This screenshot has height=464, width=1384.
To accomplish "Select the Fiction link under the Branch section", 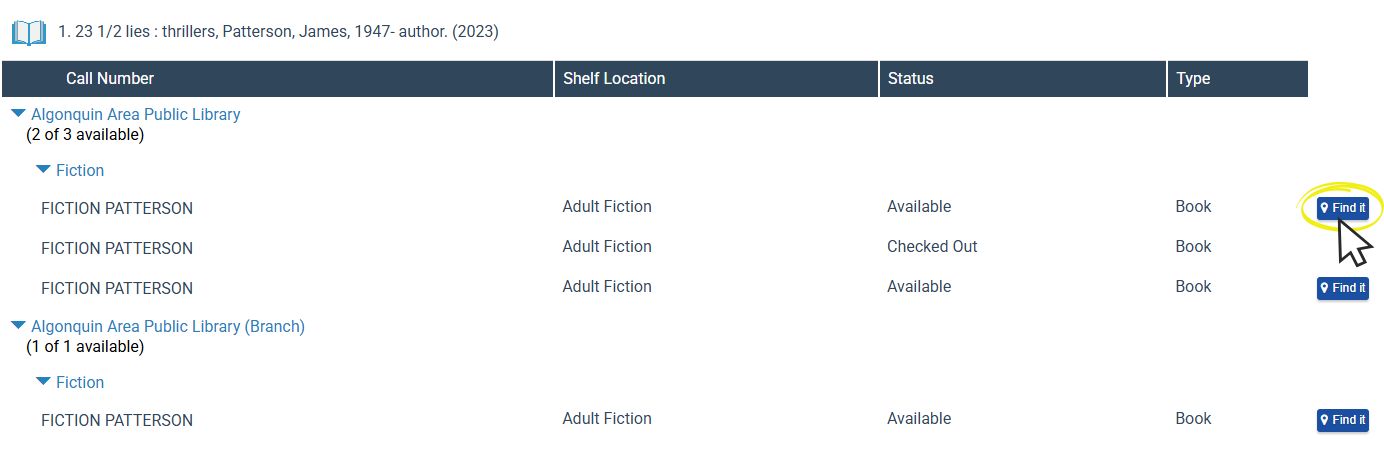I will tap(80, 382).
